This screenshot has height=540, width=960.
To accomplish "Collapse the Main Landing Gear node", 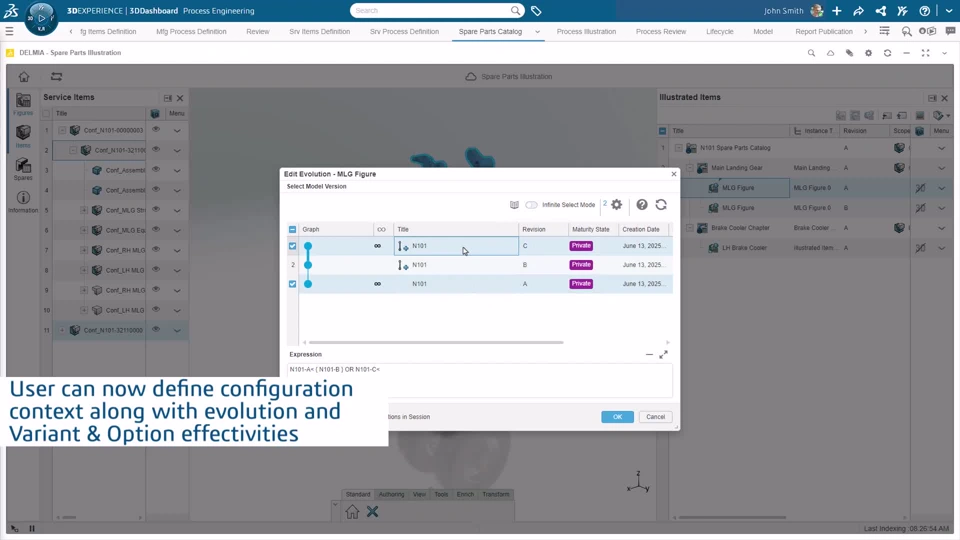I will tap(689, 168).
